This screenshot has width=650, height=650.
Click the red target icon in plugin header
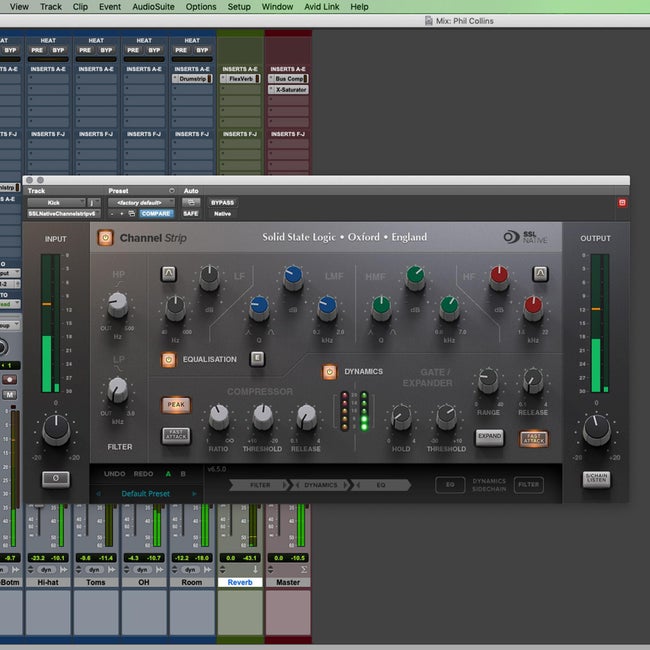622,202
